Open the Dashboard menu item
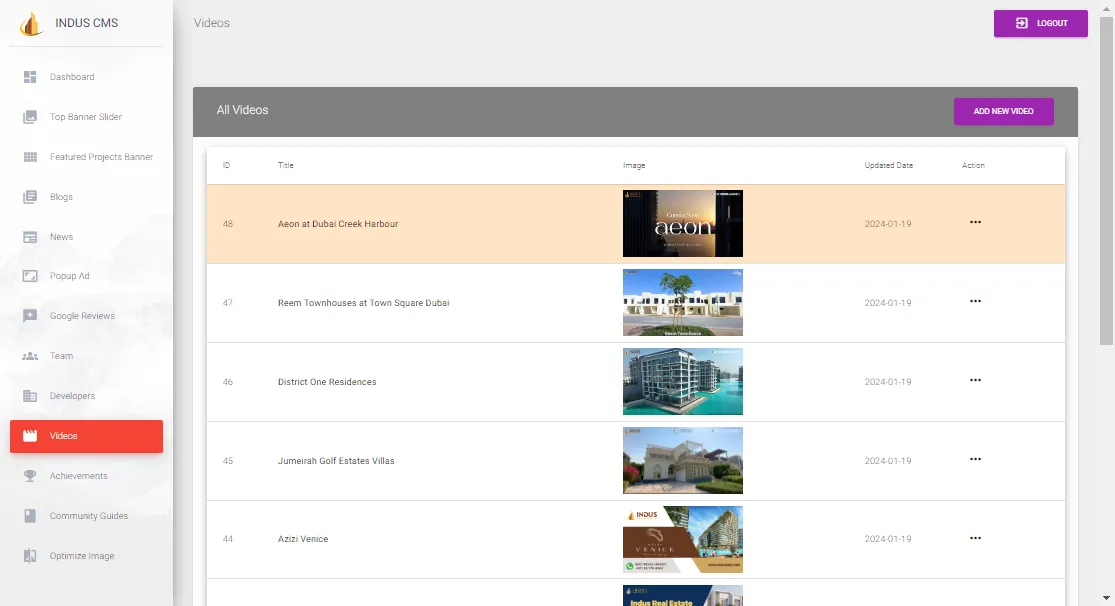Screen dimensions: 1115x606 [x=86, y=77]
